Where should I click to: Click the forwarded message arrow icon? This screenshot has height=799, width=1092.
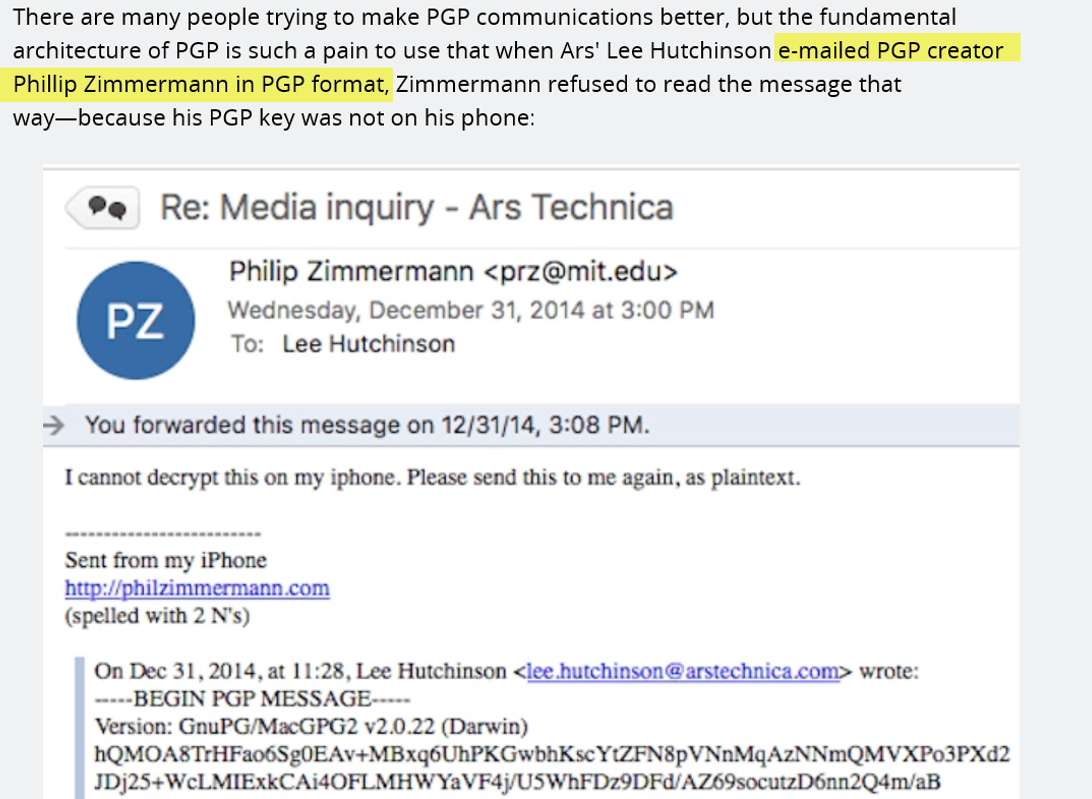click(54, 425)
